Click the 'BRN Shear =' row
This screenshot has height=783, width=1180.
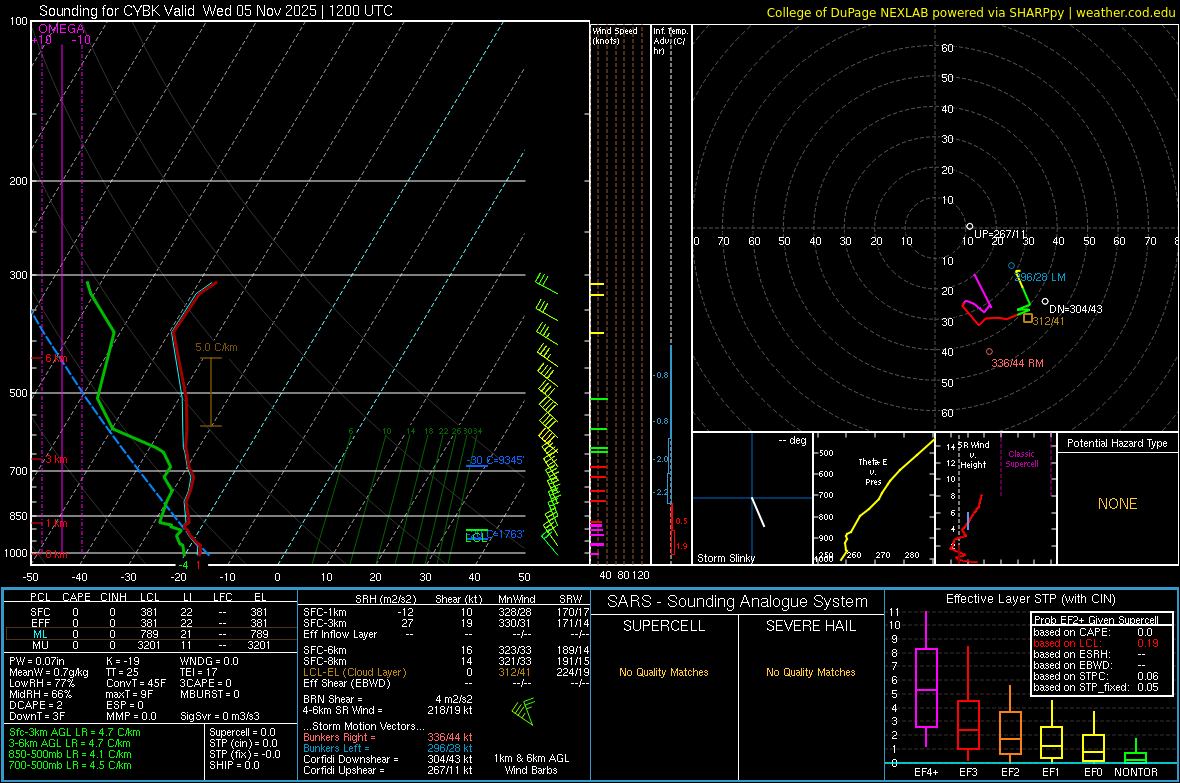click(x=388, y=699)
